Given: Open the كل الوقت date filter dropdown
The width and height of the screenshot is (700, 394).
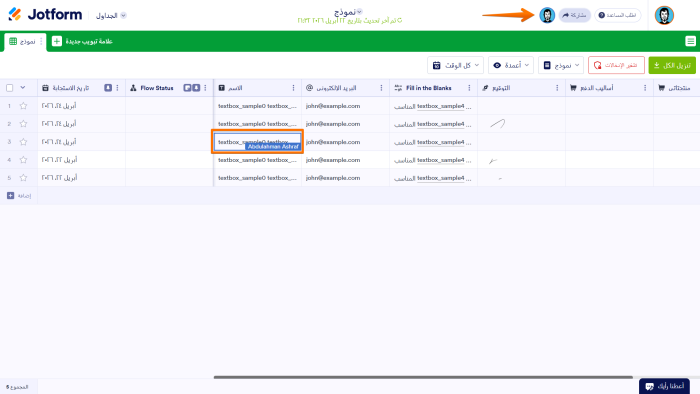Looking at the screenshot, I should (455, 65).
